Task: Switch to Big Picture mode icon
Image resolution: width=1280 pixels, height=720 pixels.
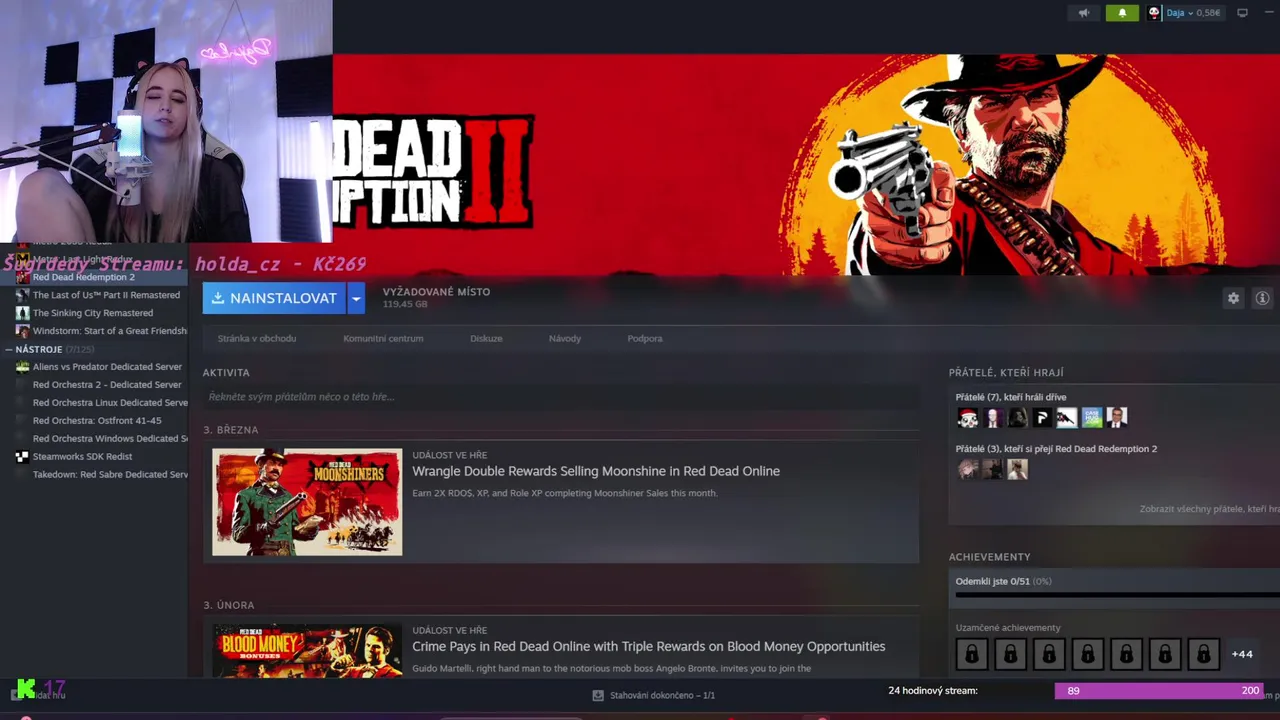Action: [x=1243, y=13]
